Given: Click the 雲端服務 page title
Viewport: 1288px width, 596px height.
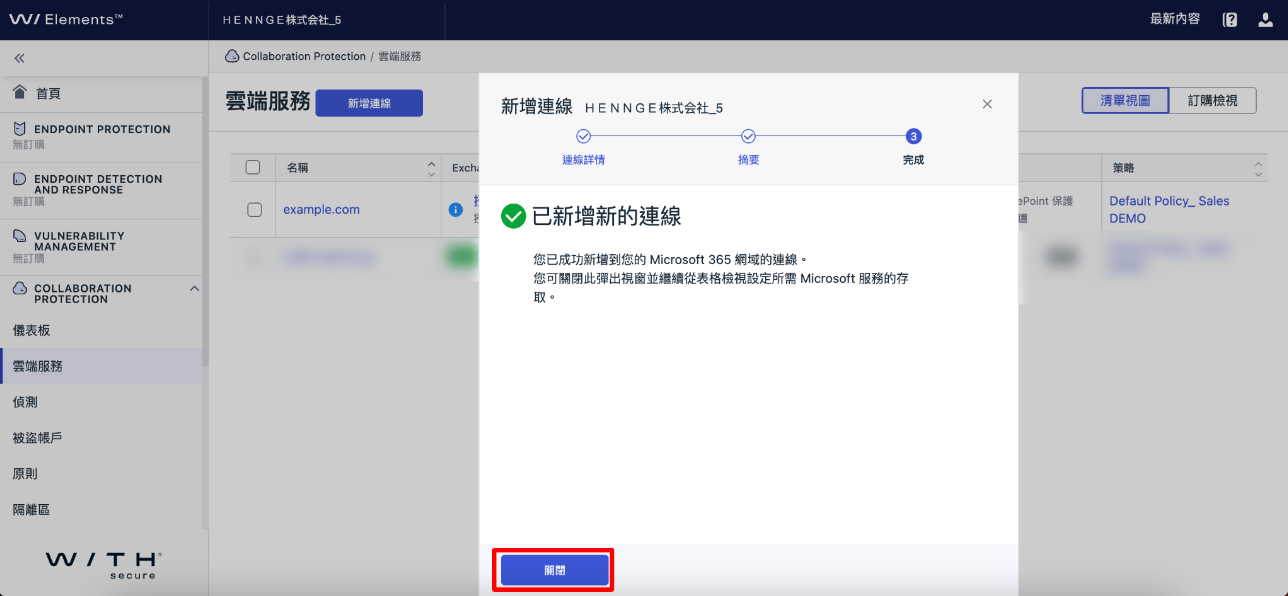Looking at the screenshot, I should coord(268,102).
